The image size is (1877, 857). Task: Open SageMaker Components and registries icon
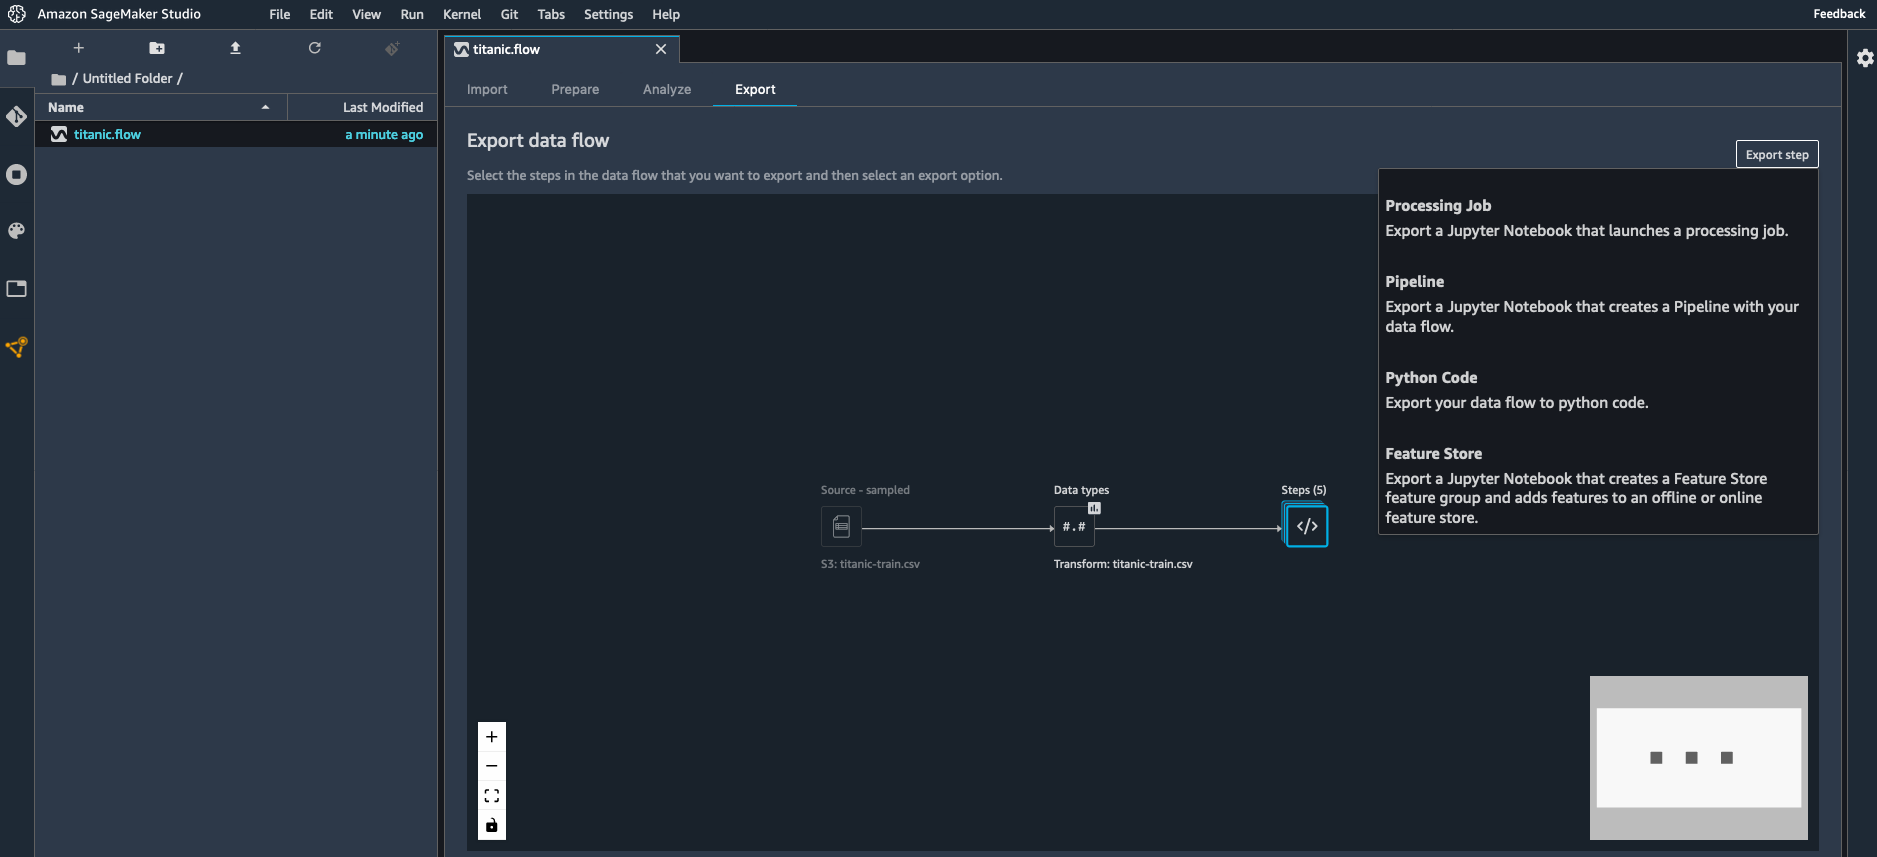pyautogui.click(x=16, y=347)
